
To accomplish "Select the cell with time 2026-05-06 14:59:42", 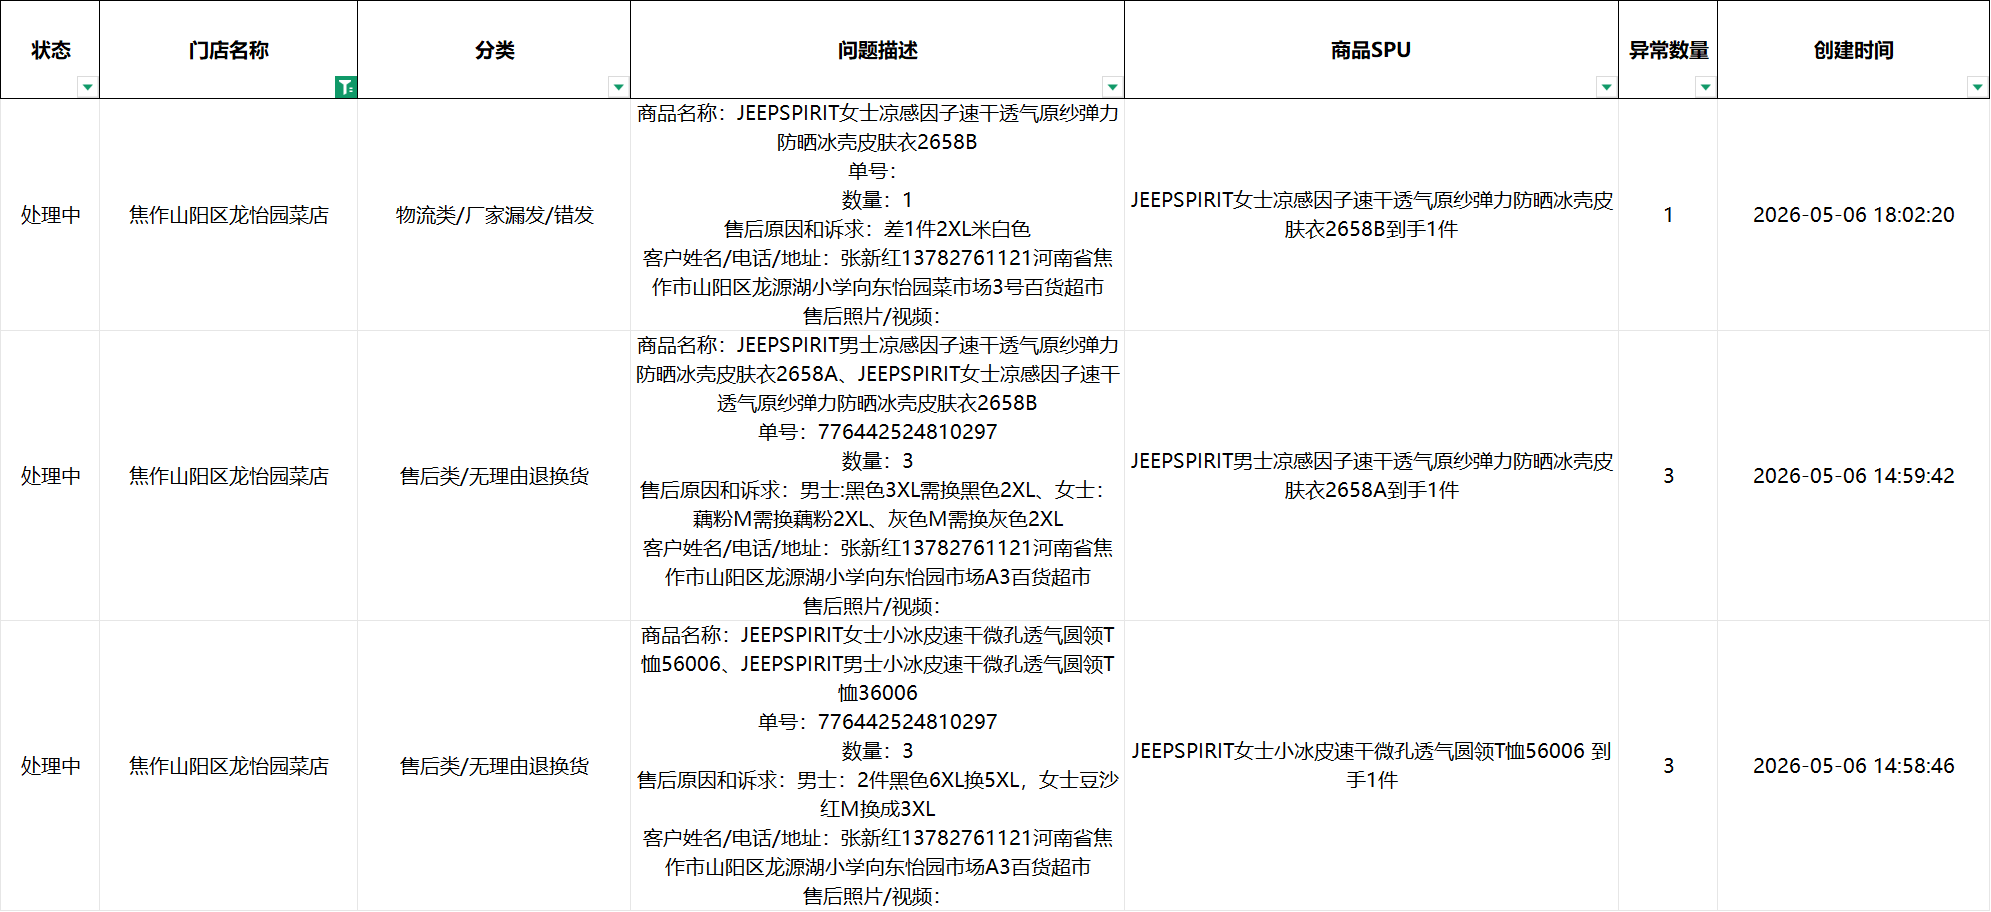I will pos(1853,476).
